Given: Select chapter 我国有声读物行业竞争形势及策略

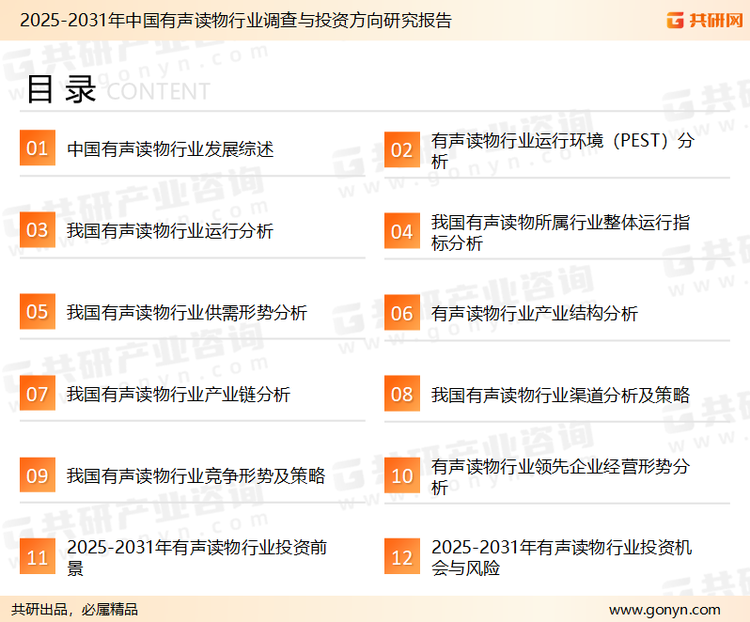Looking at the screenshot, I should pos(196,476).
